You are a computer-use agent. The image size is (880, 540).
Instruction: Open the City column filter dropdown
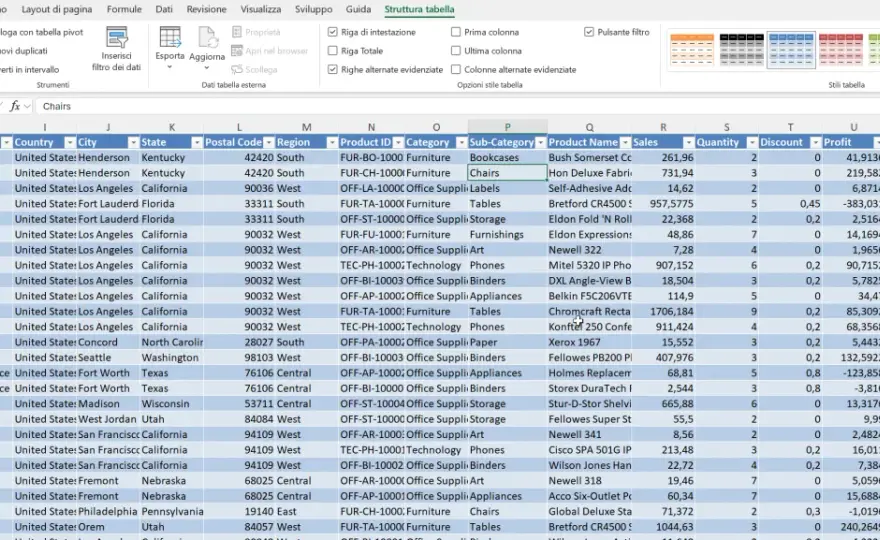[133, 143]
